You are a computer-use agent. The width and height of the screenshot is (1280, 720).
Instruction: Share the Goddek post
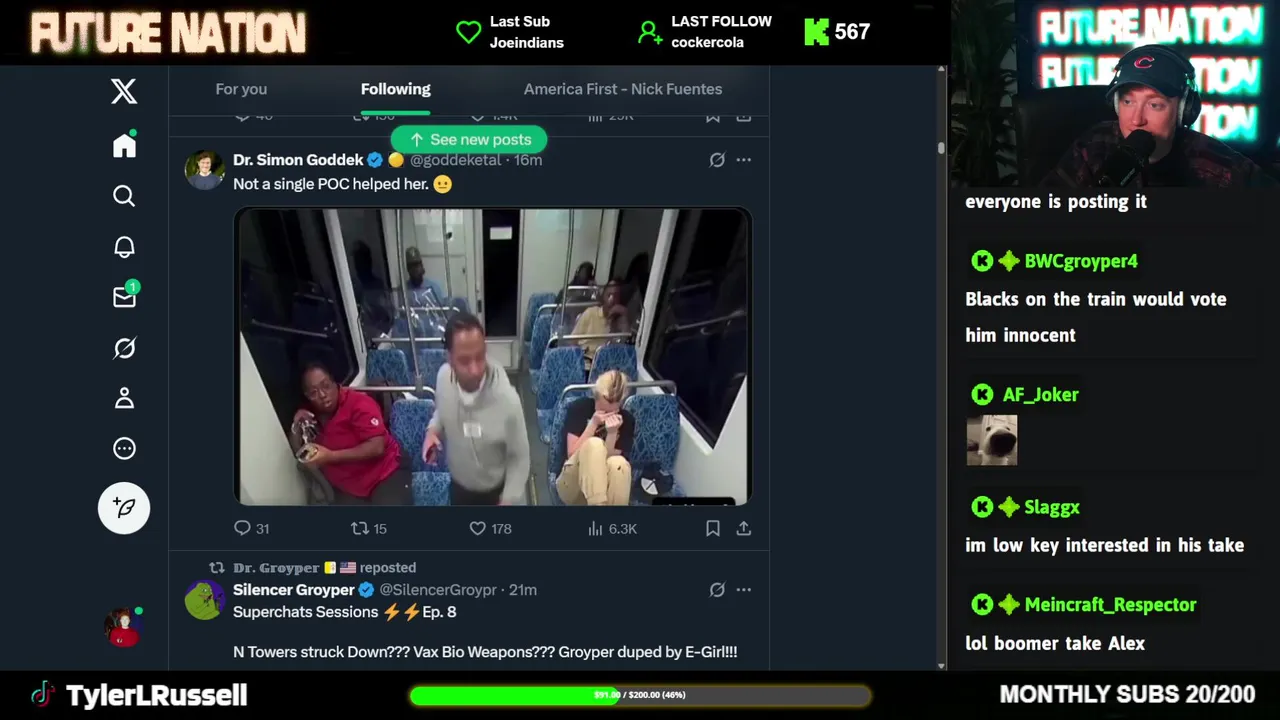[744, 528]
